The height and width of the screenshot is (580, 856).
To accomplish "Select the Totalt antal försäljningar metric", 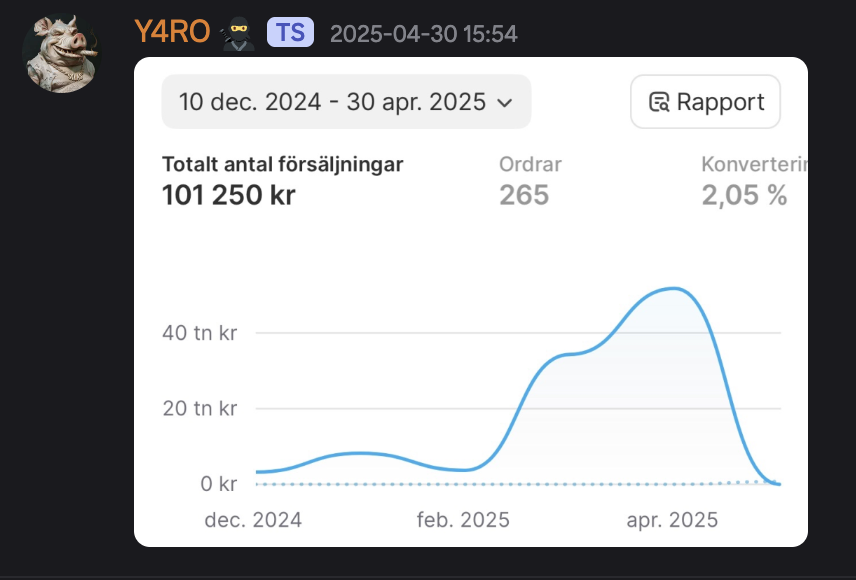I will click(282, 164).
